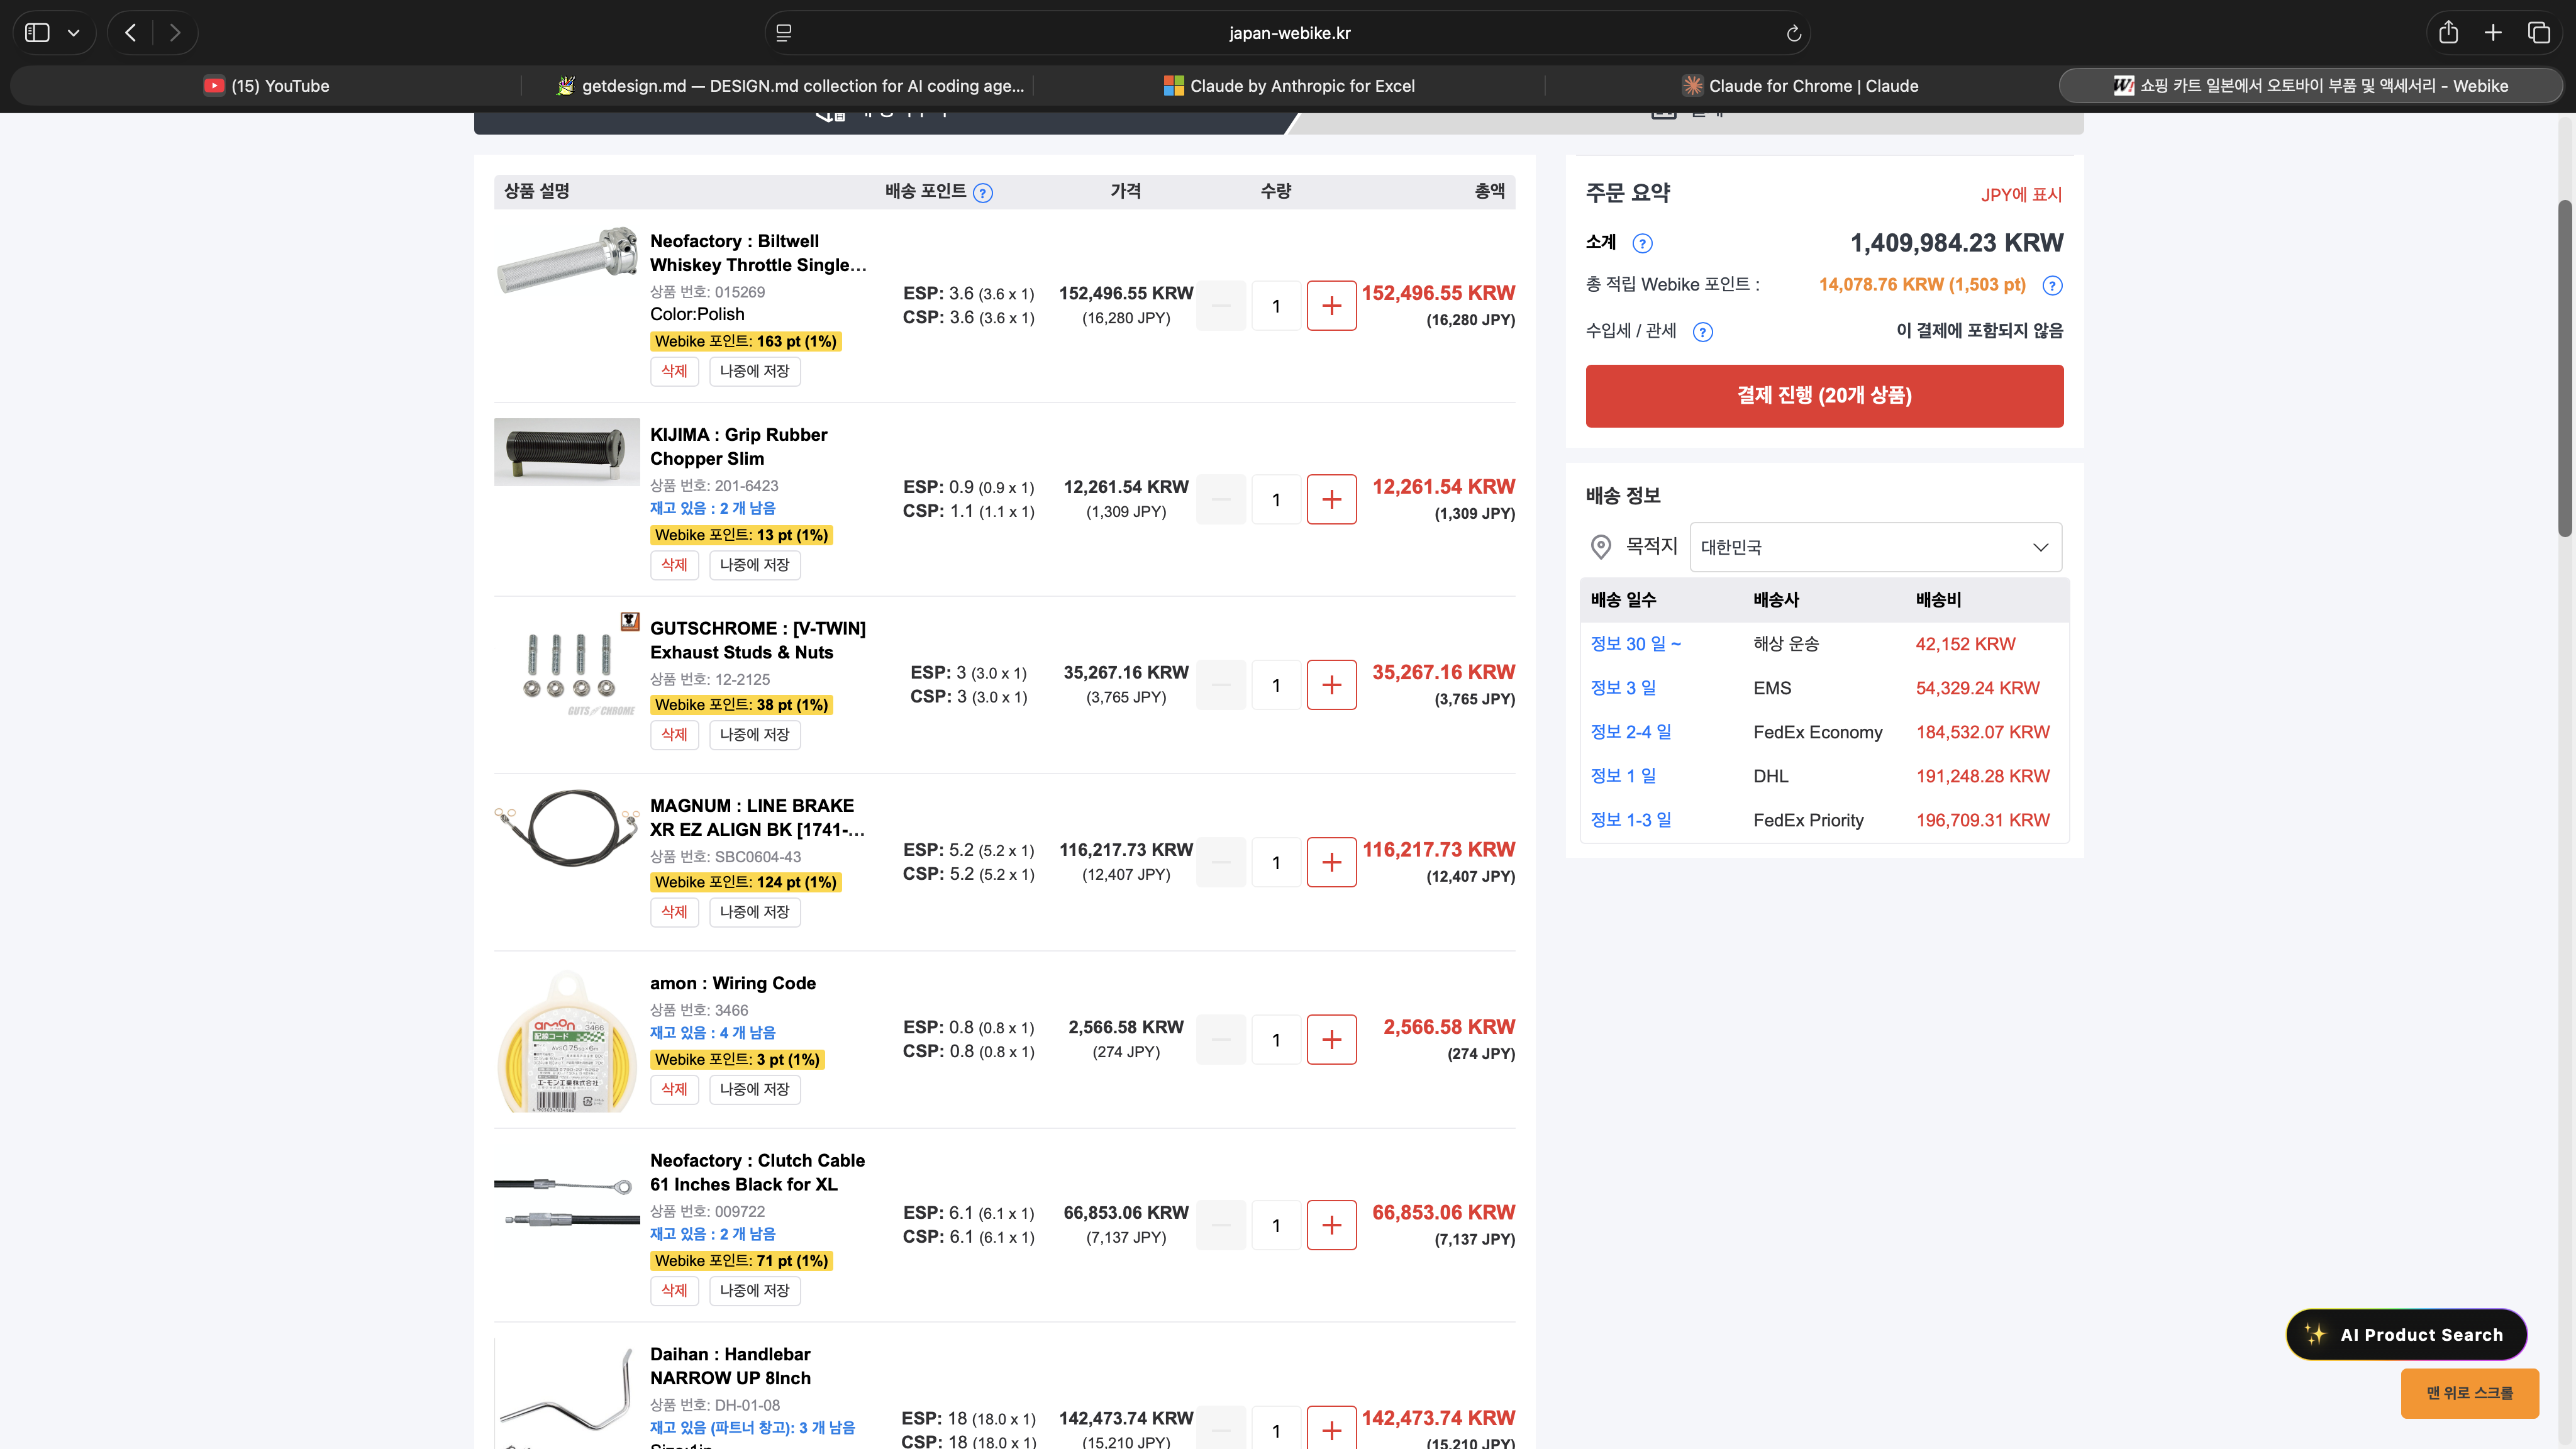This screenshot has width=2576, height=1449.
Task: Select the Webike shopping cart tab
Action: (x=2311, y=86)
